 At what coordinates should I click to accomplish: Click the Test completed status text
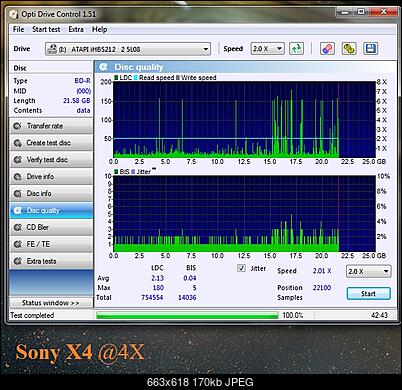click(32, 315)
